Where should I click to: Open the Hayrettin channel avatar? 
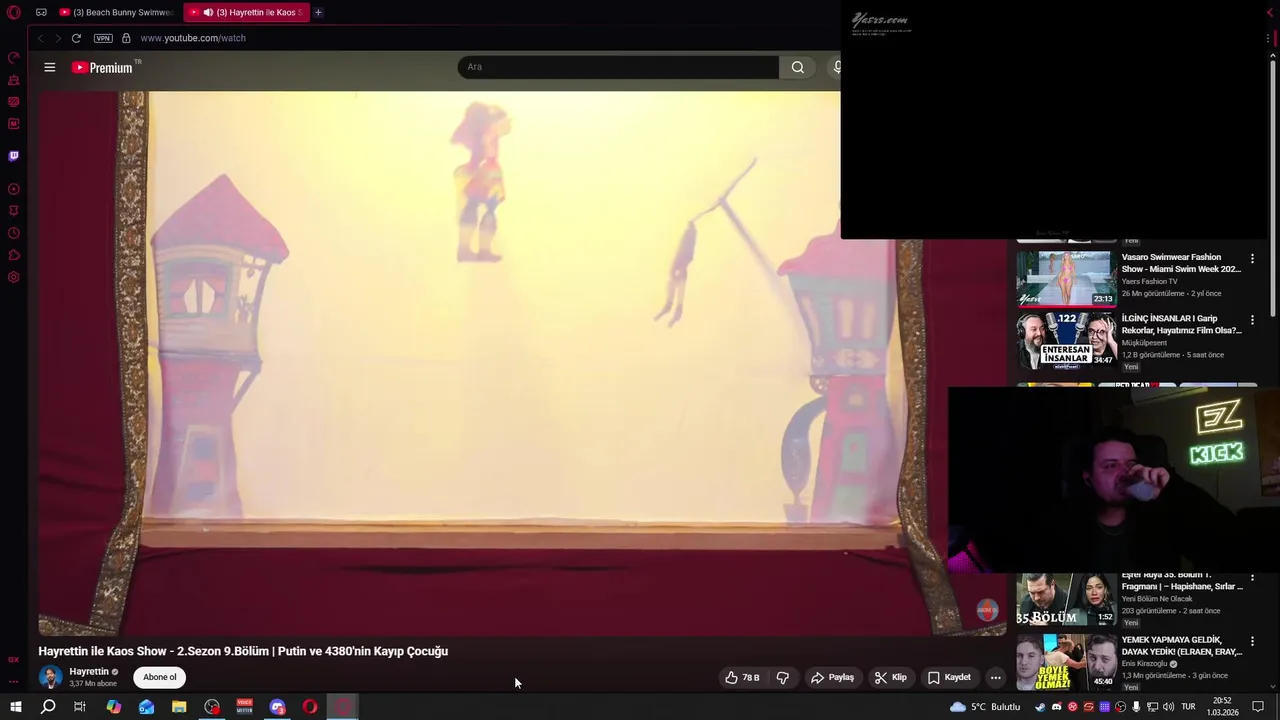tap(50, 677)
